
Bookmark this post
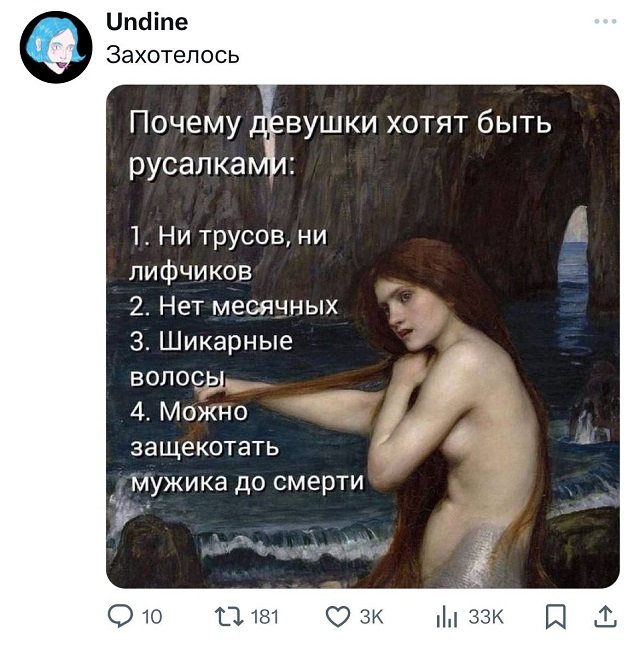coord(556,617)
